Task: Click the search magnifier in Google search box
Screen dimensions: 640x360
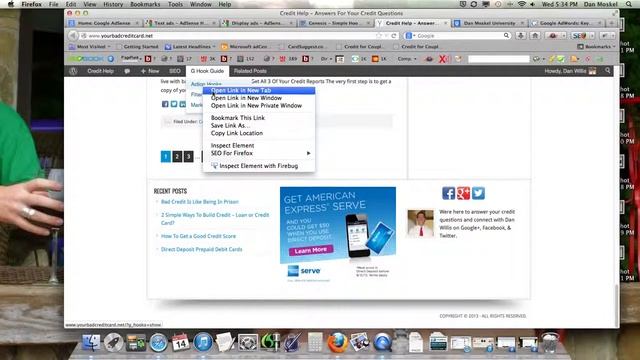Action: click(506, 36)
